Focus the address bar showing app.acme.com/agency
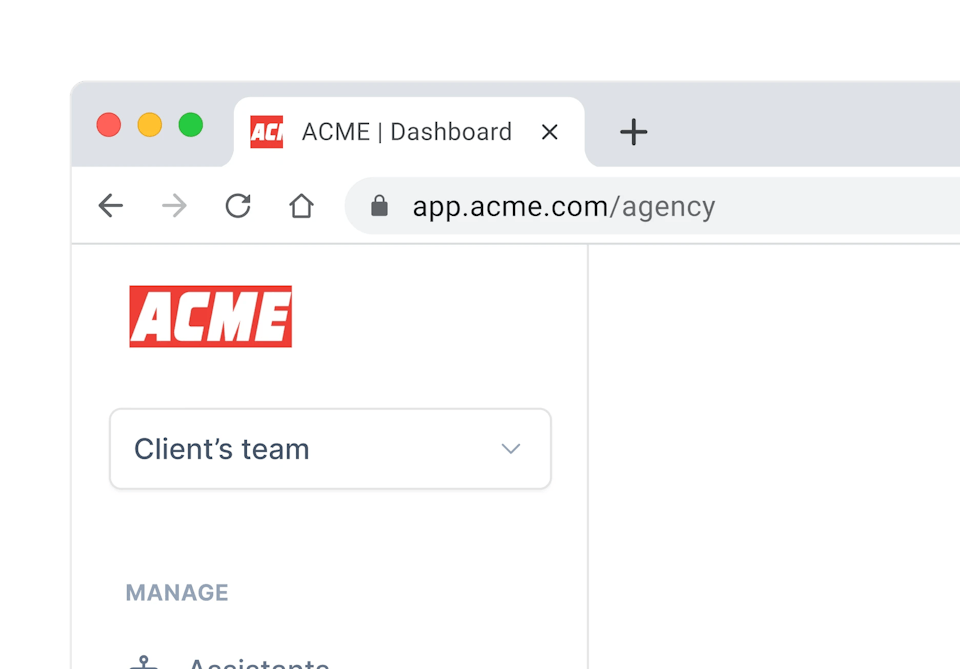Screen dimensions: 960x669 click(652, 206)
